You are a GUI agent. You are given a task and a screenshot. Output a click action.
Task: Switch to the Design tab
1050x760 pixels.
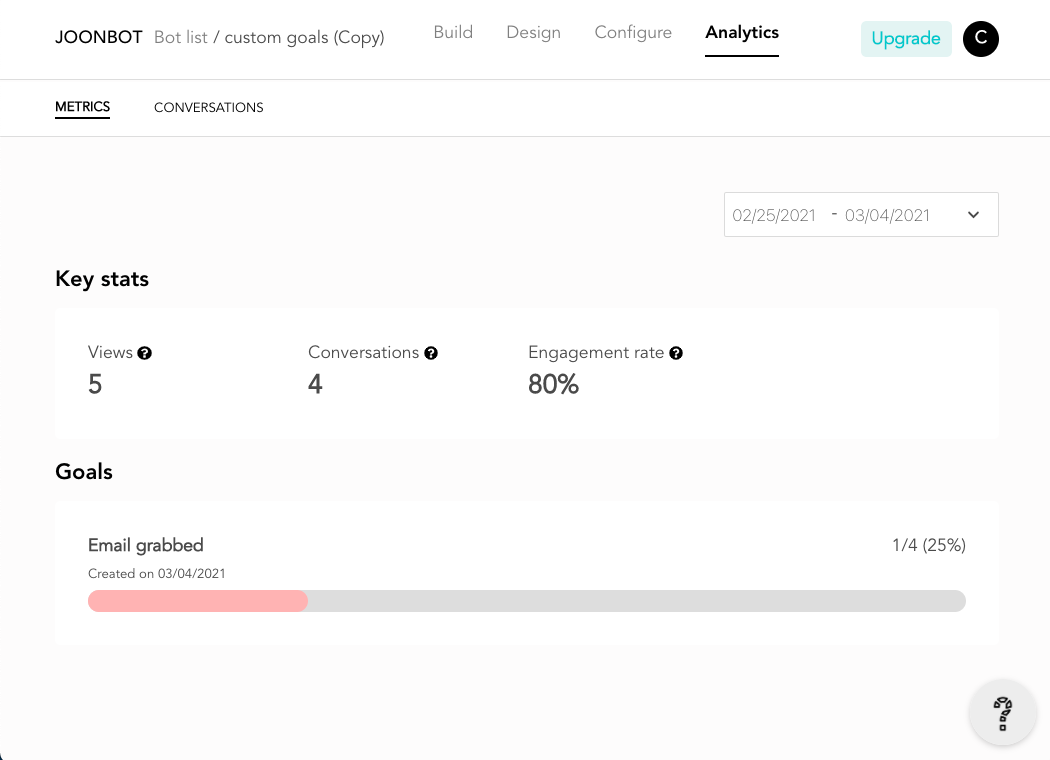click(x=534, y=32)
